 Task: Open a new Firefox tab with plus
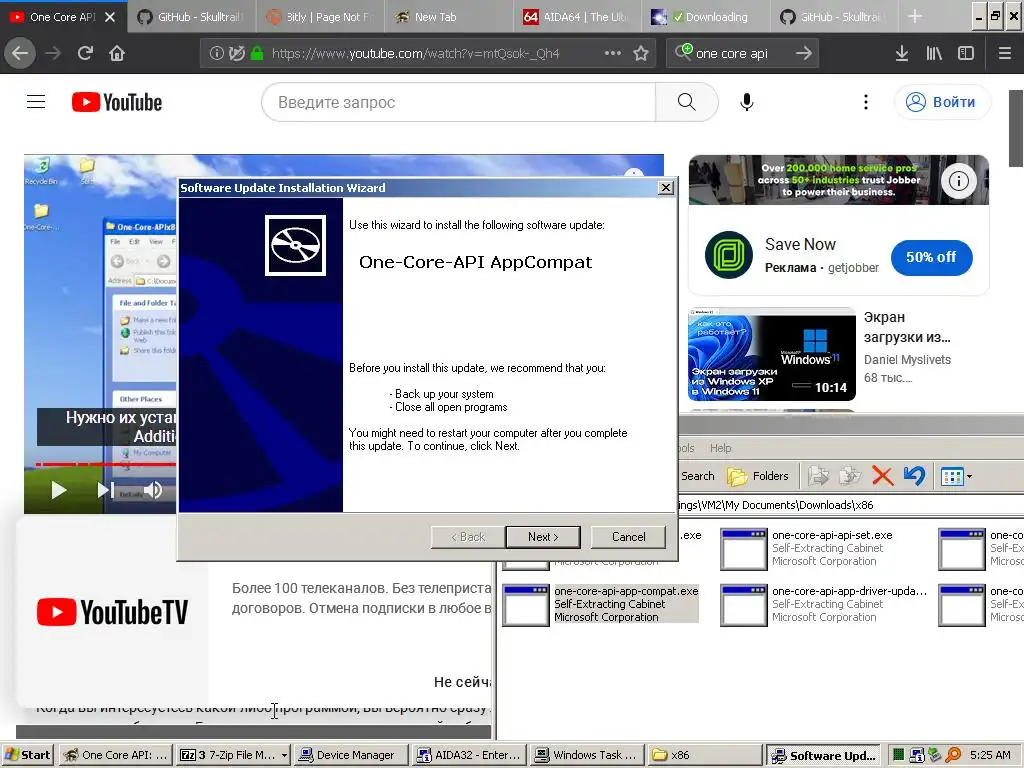[x=915, y=17]
